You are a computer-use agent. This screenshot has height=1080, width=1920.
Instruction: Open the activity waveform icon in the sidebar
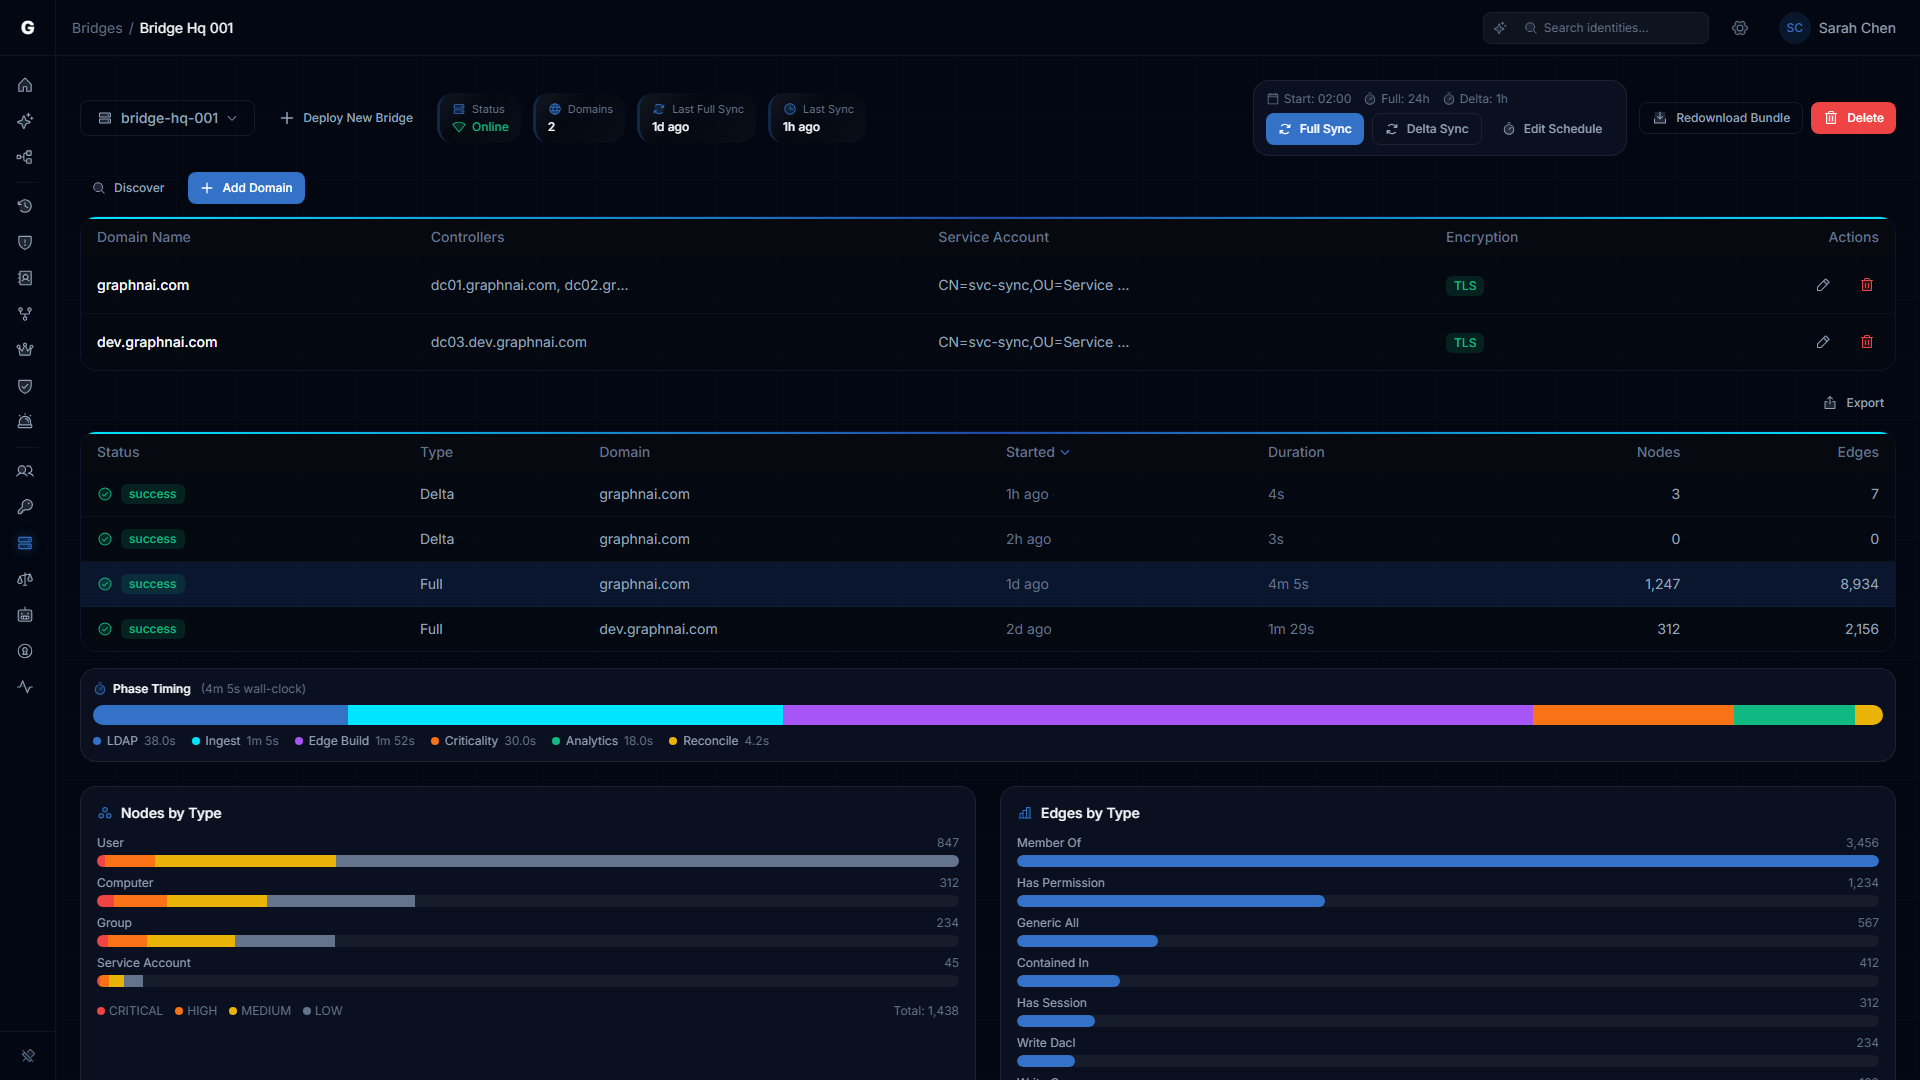coord(25,687)
